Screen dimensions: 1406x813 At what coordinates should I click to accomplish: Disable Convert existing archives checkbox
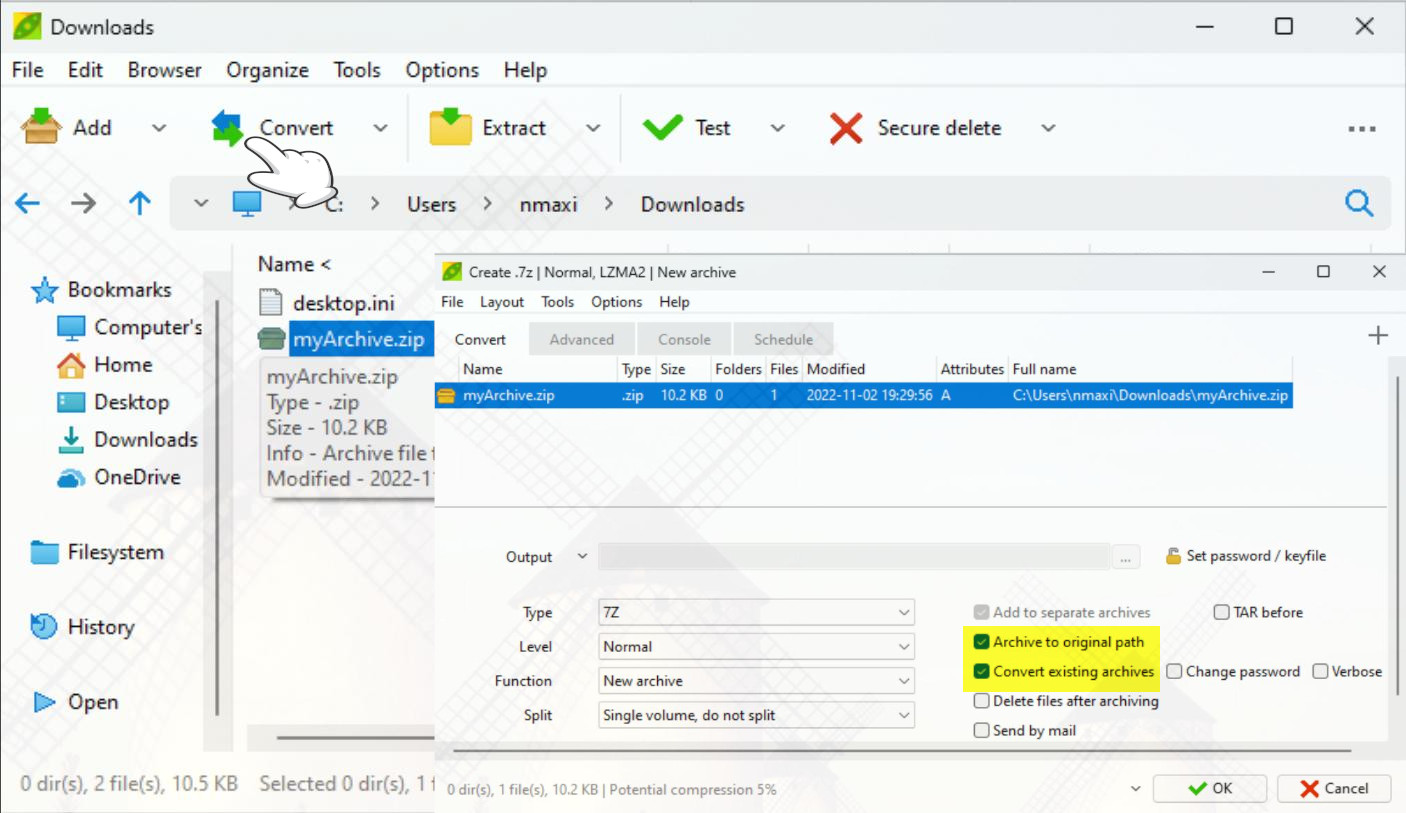coord(982,672)
